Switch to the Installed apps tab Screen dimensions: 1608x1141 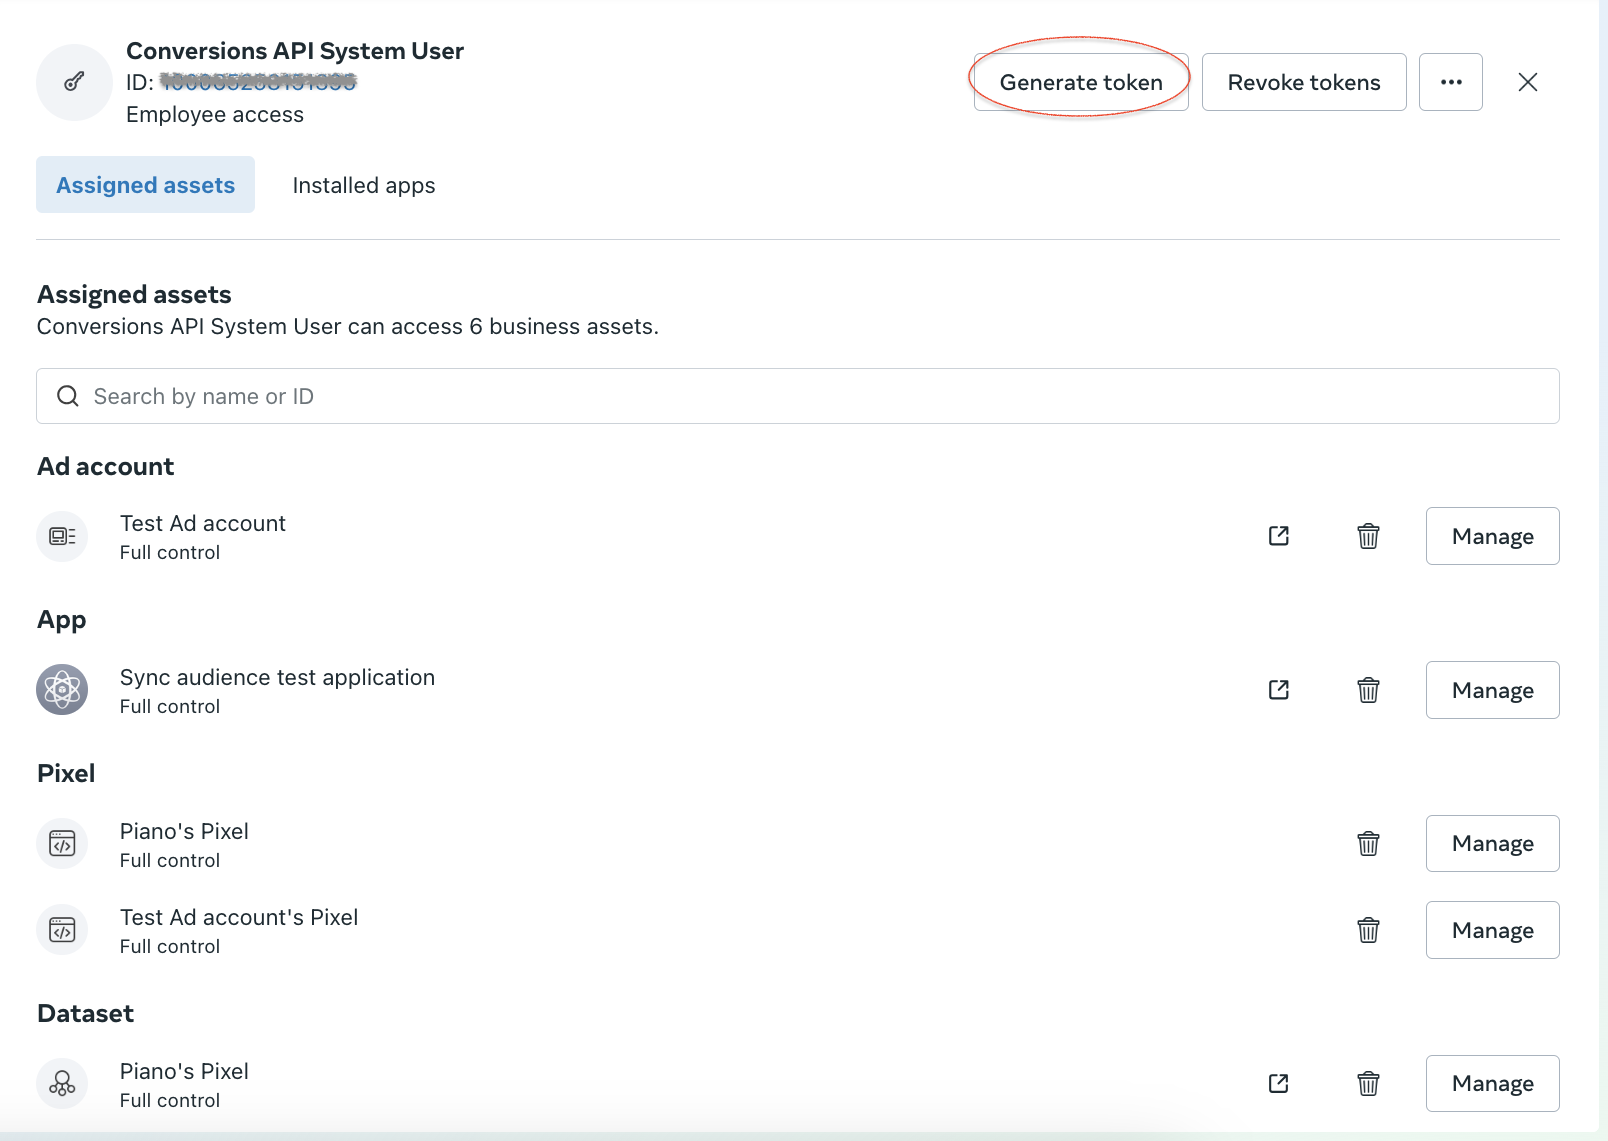coord(364,185)
